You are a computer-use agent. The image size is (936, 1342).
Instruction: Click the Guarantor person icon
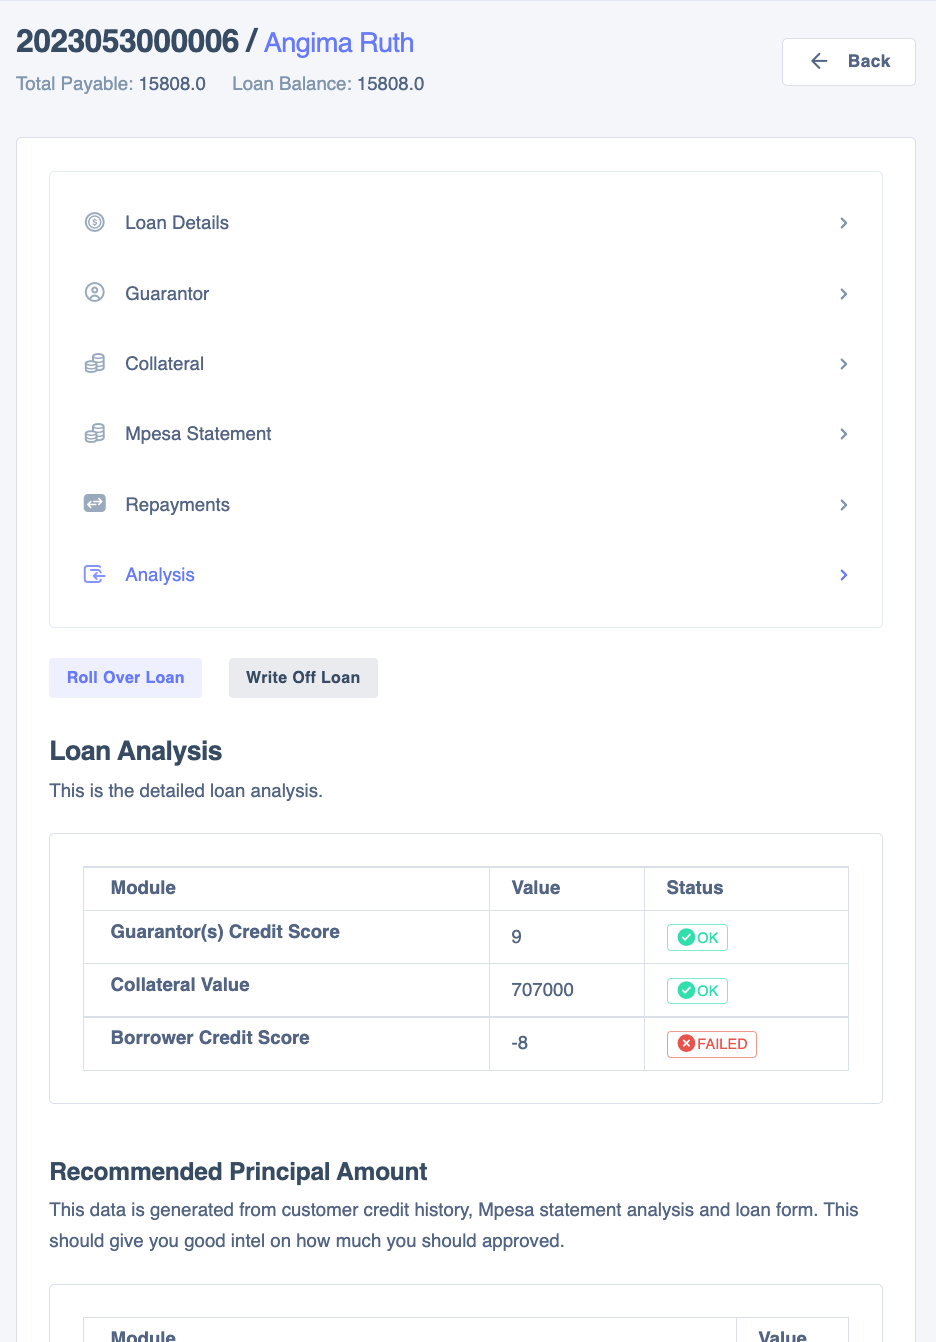95,293
